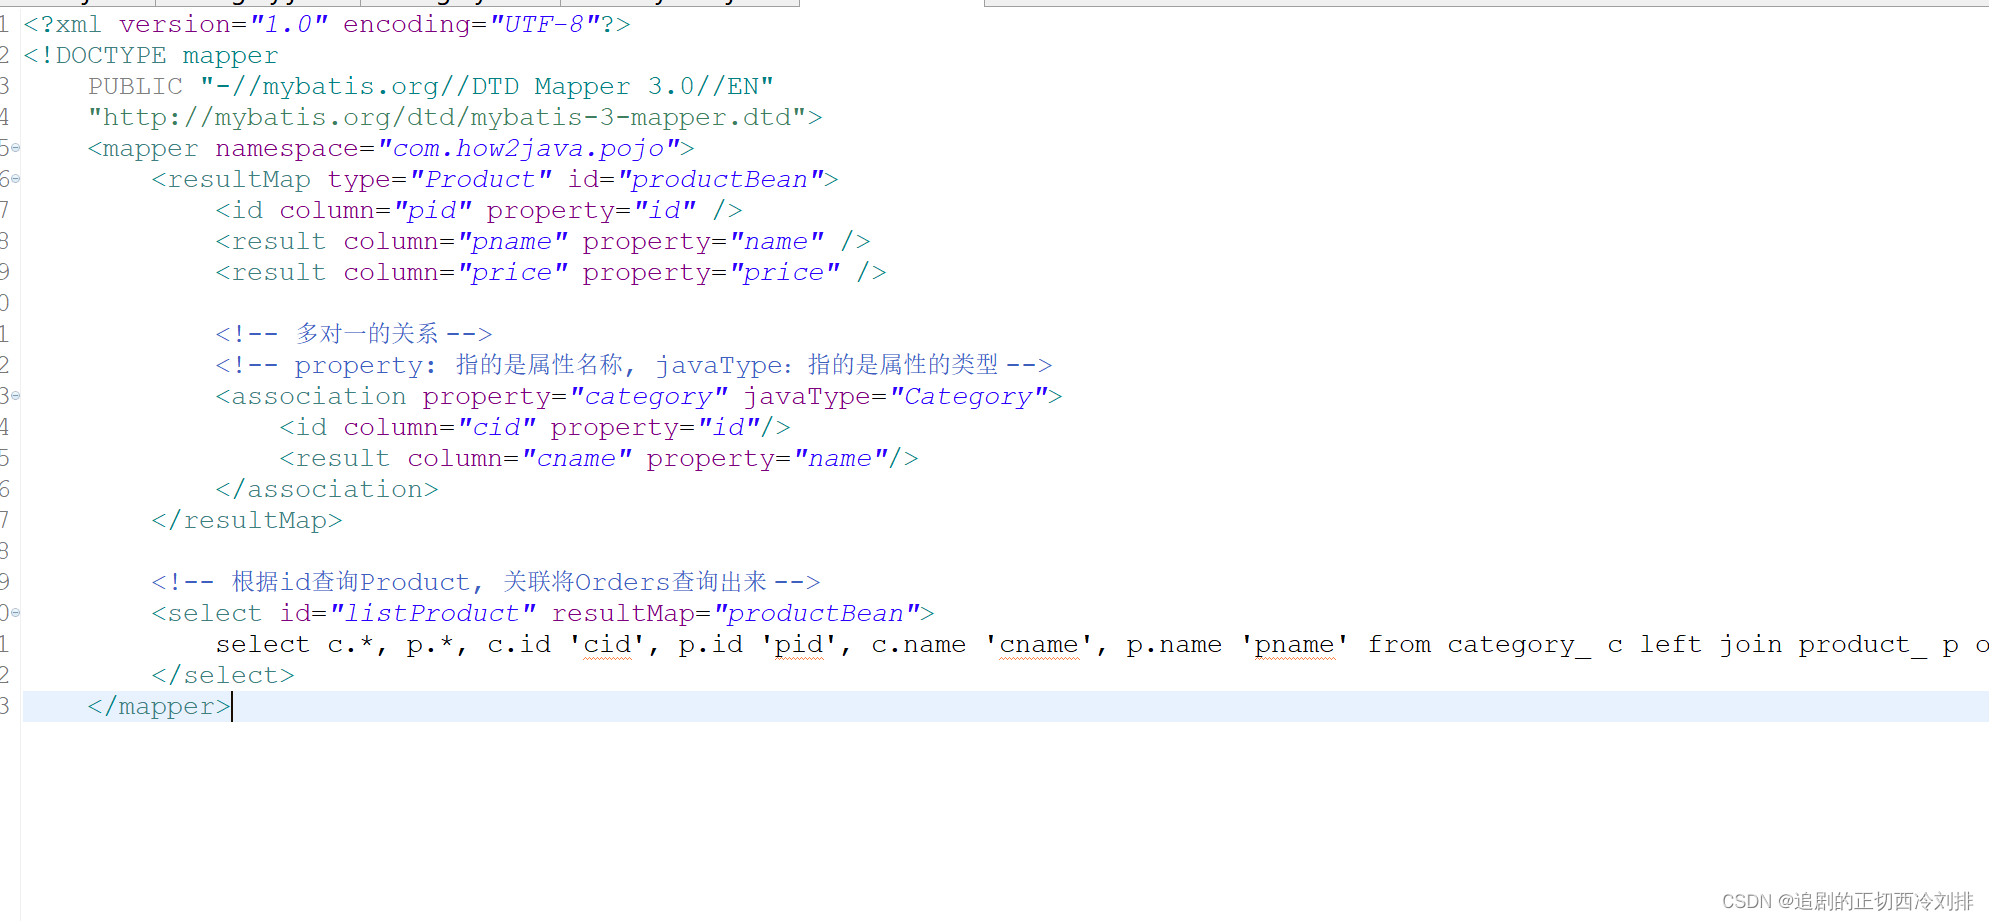The width and height of the screenshot is (1989, 921).
Task: Collapse the association element fold marker
Action: (15, 397)
